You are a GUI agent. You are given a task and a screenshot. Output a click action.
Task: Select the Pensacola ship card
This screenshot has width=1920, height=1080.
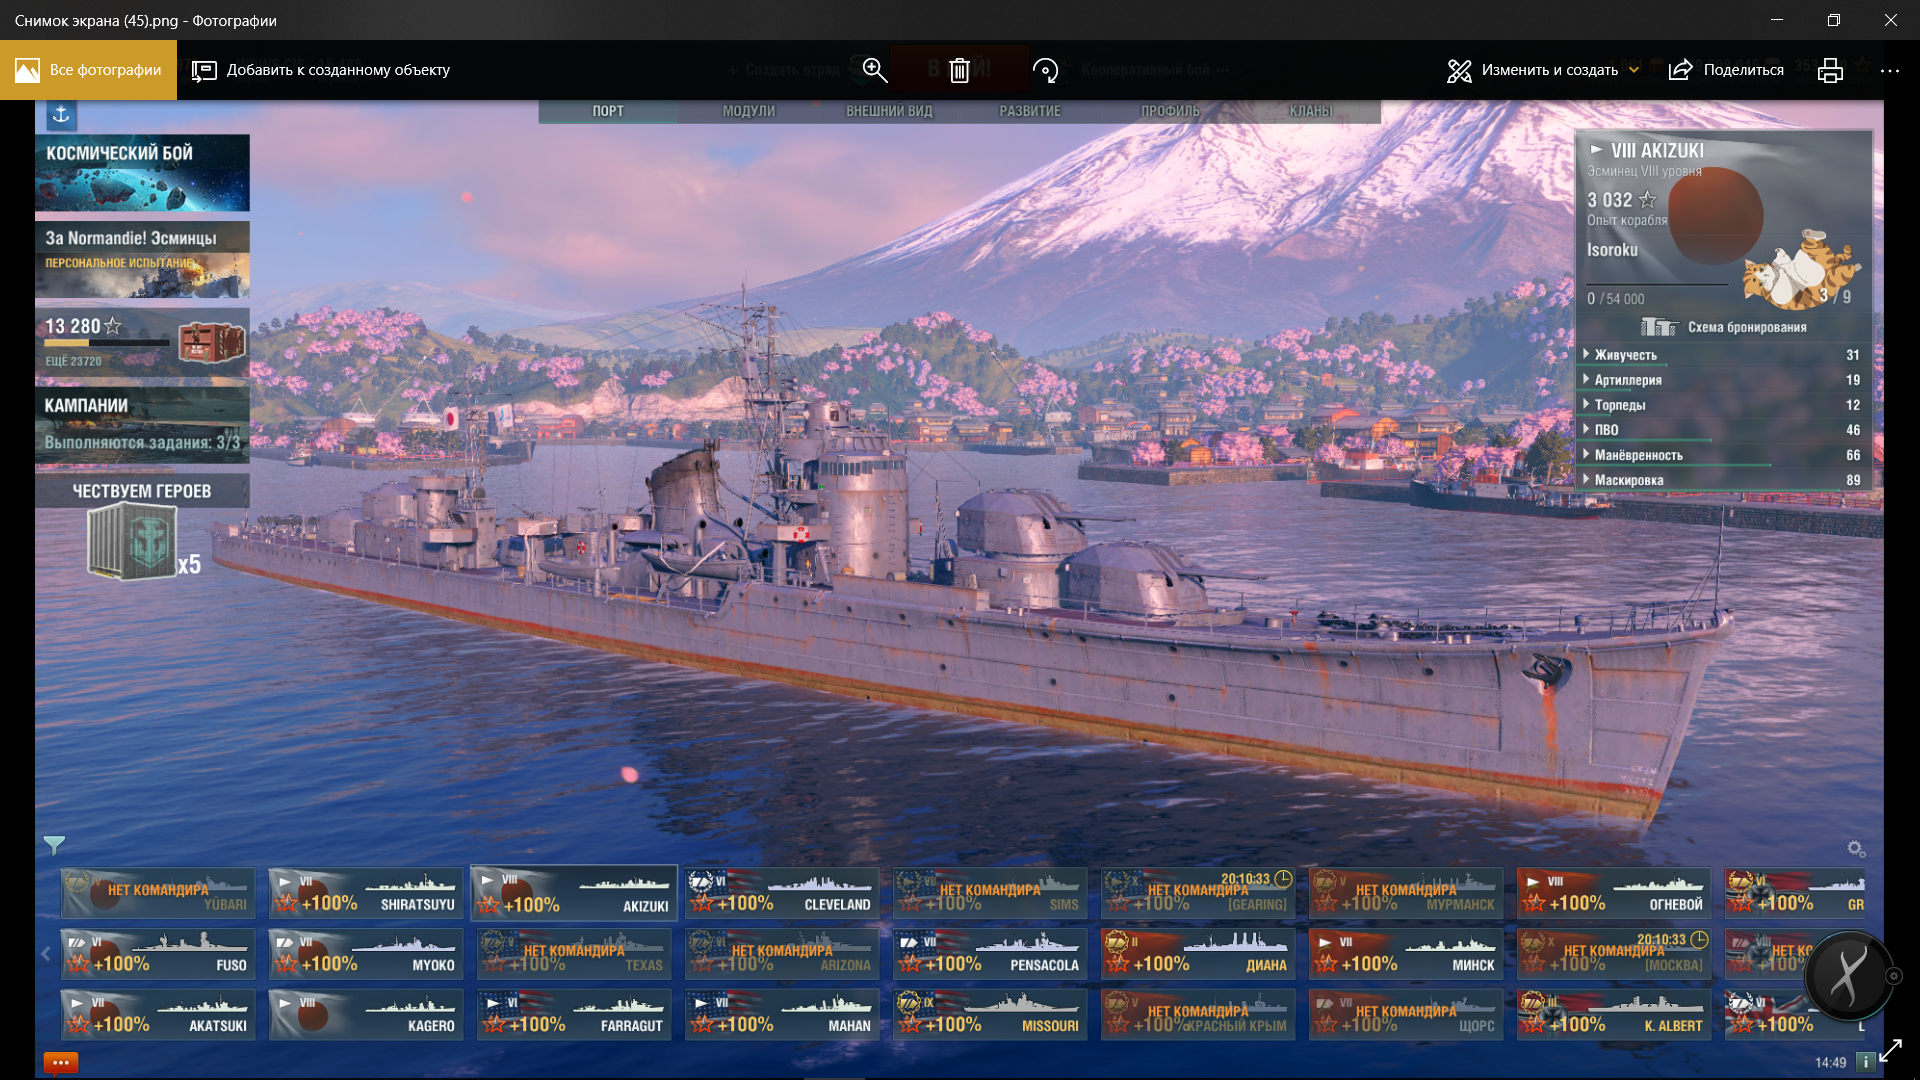(x=990, y=954)
